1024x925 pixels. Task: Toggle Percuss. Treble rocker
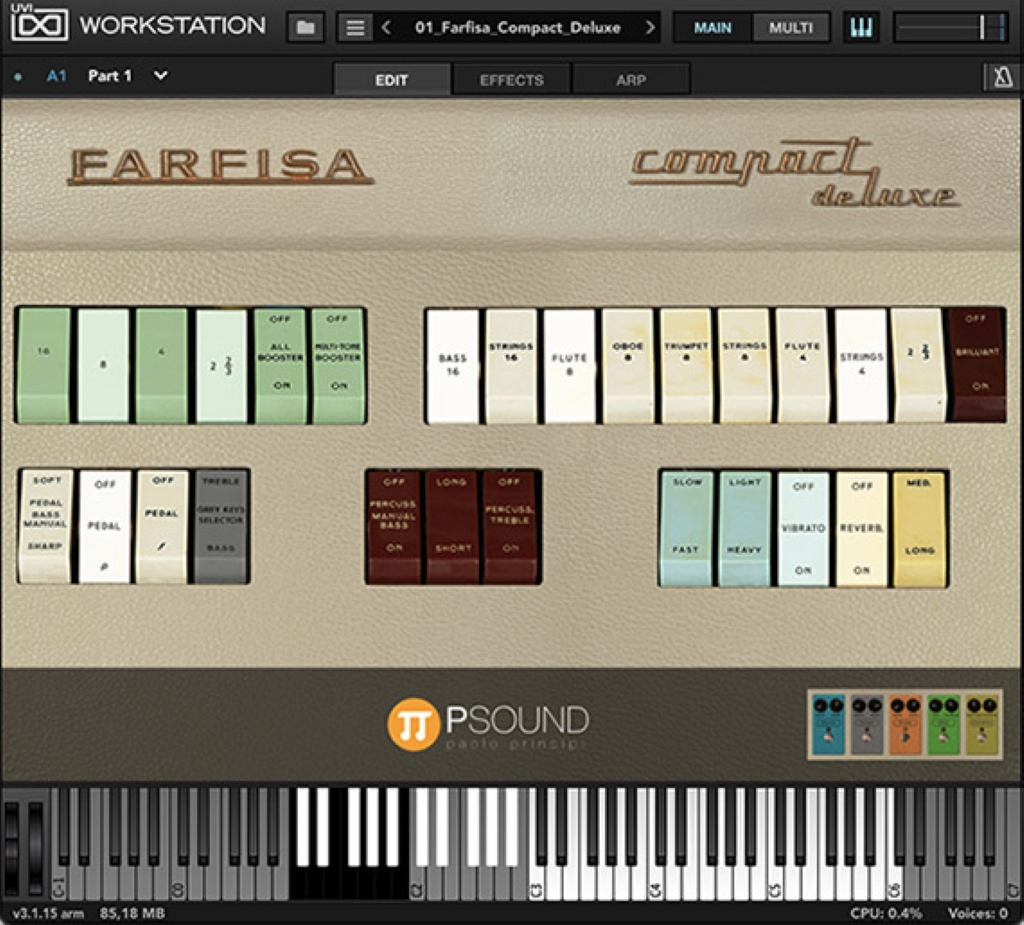[510, 527]
